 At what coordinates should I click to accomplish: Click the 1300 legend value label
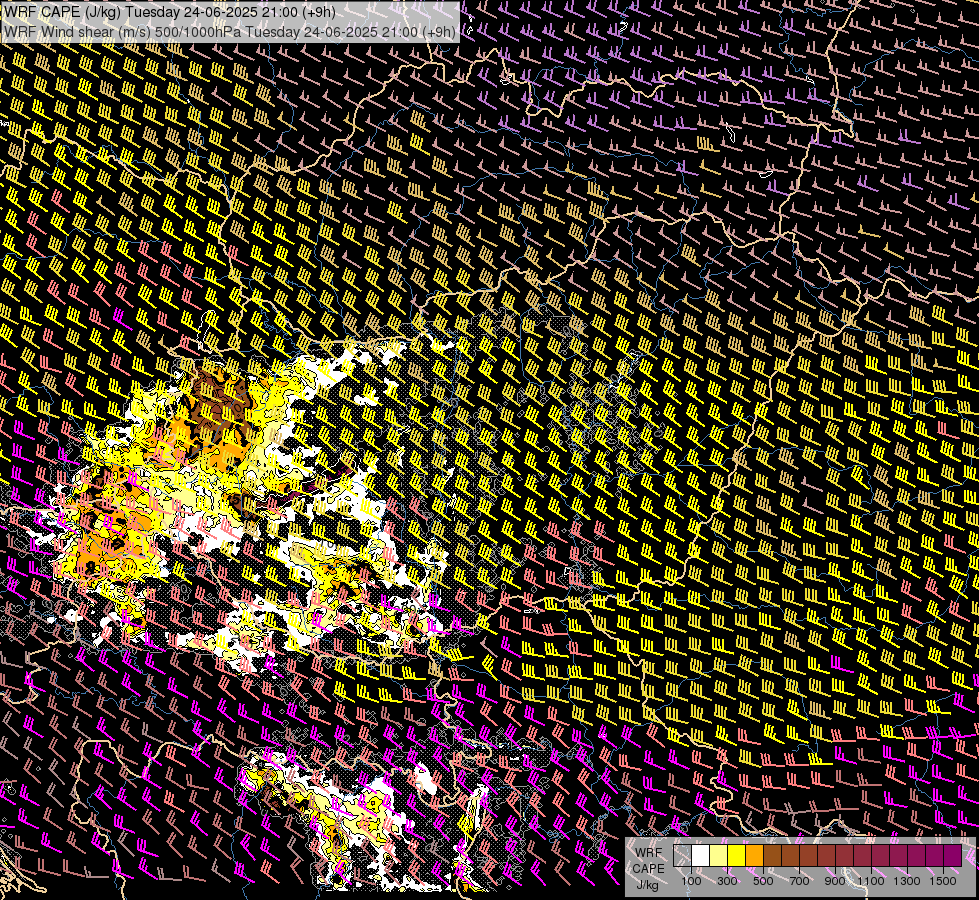pyautogui.click(x=907, y=881)
